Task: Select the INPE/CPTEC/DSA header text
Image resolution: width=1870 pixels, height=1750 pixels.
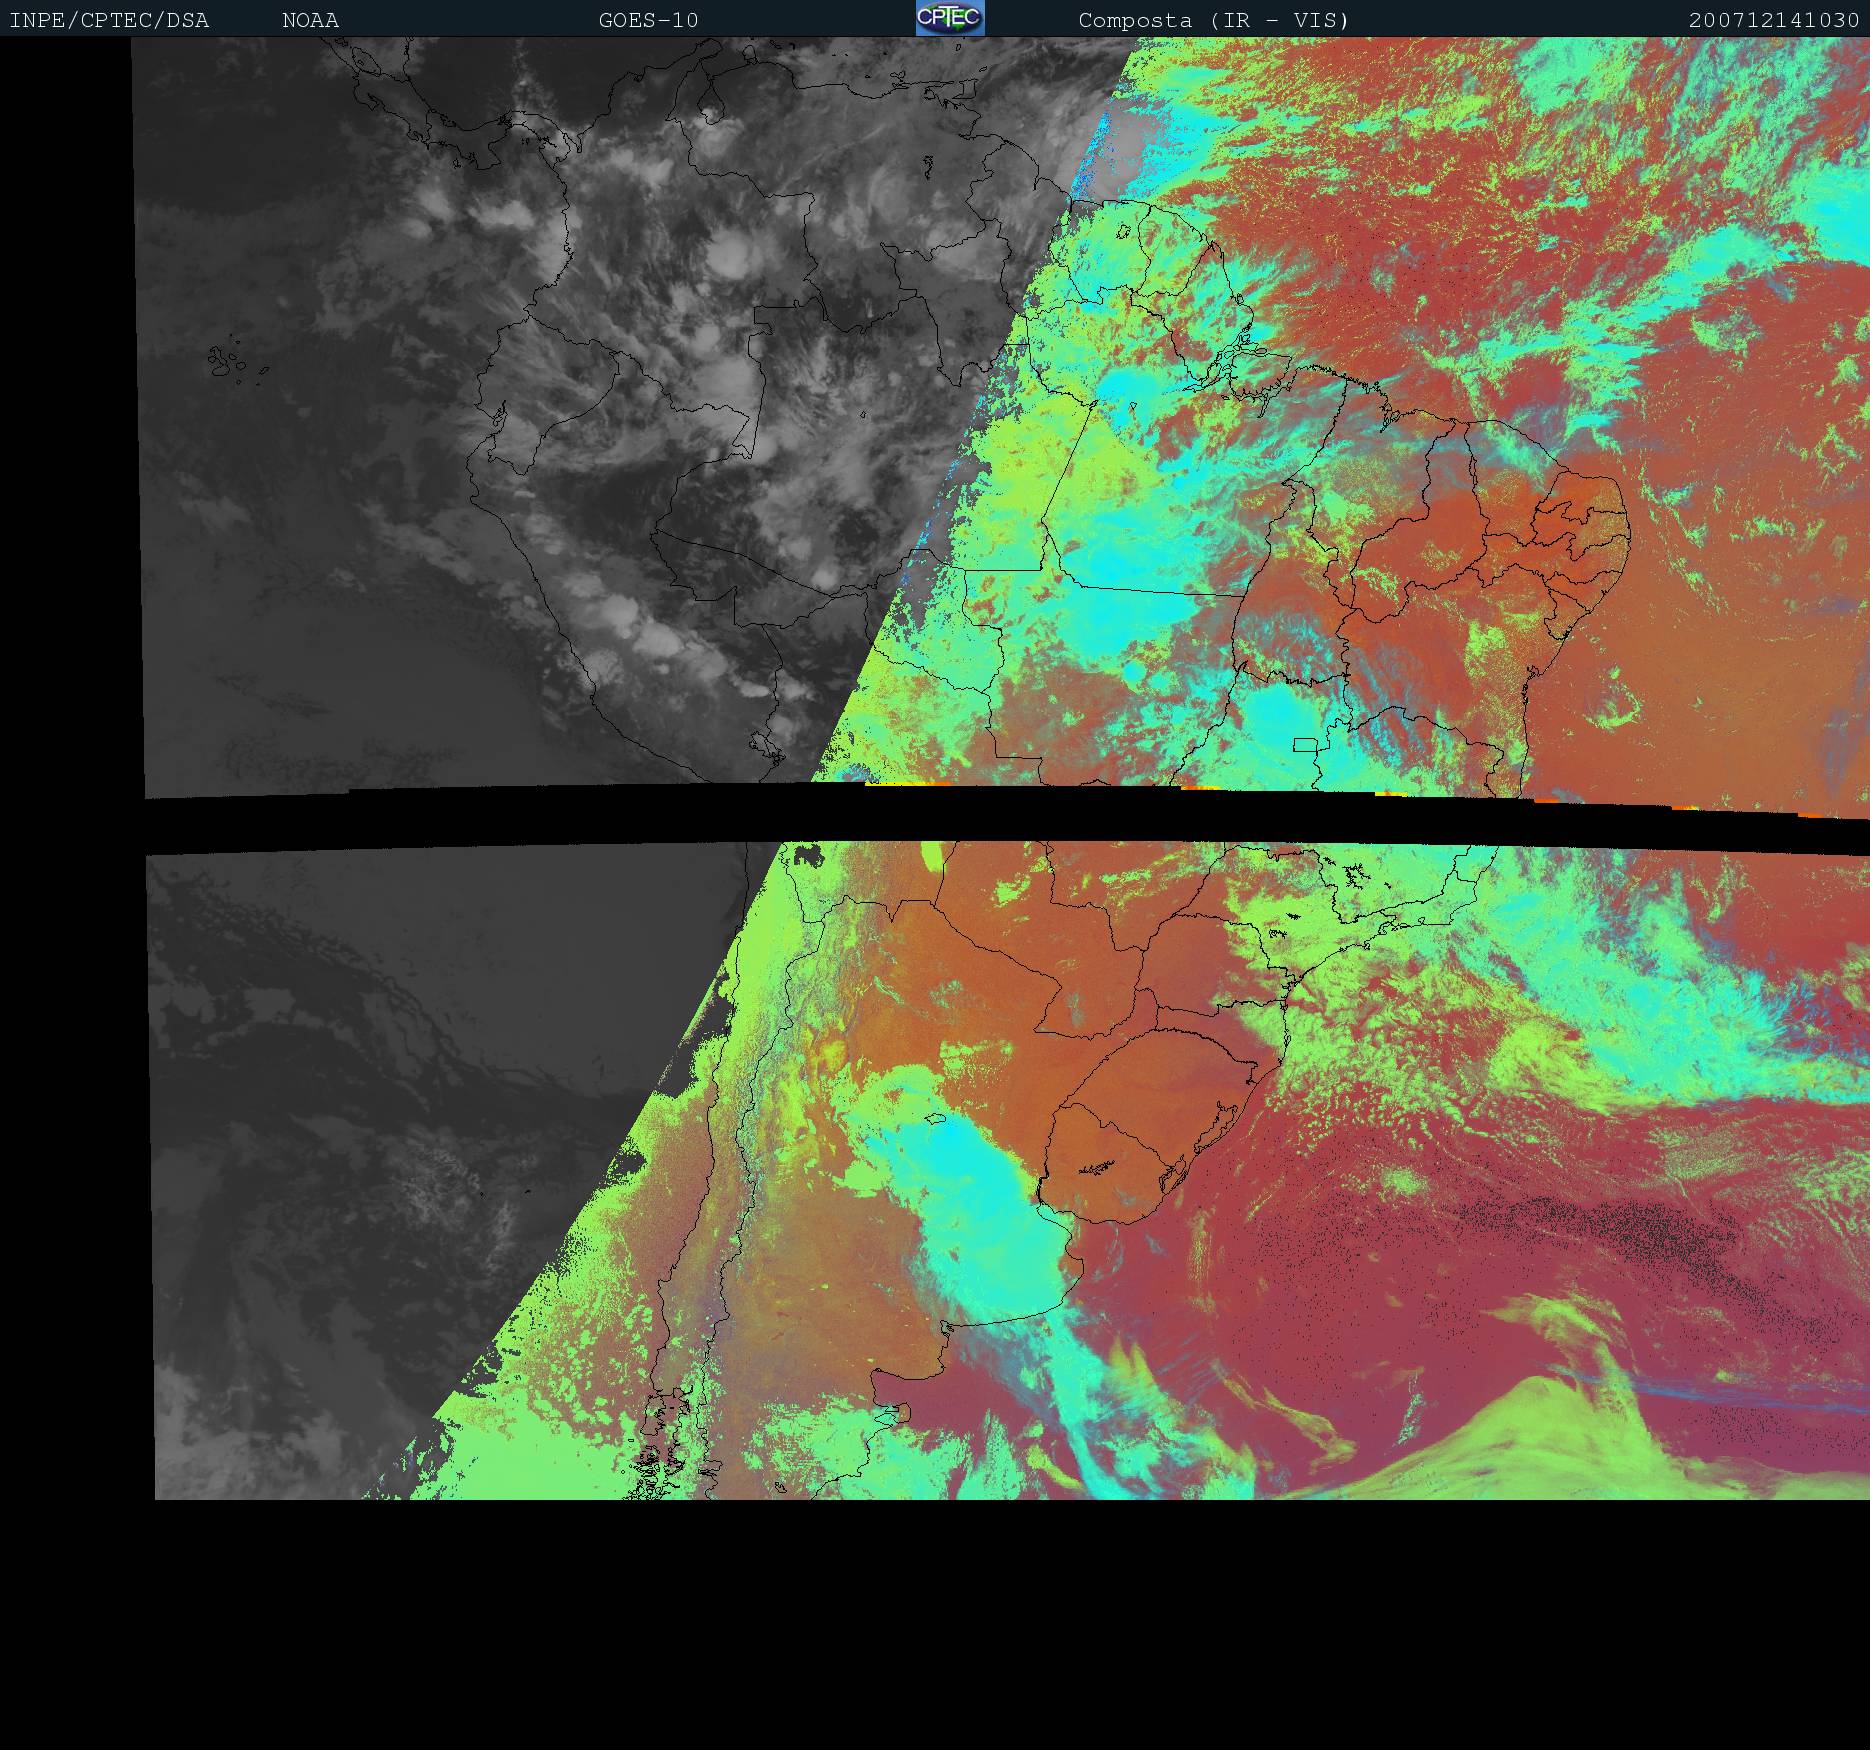Action: click(x=109, y=20)
